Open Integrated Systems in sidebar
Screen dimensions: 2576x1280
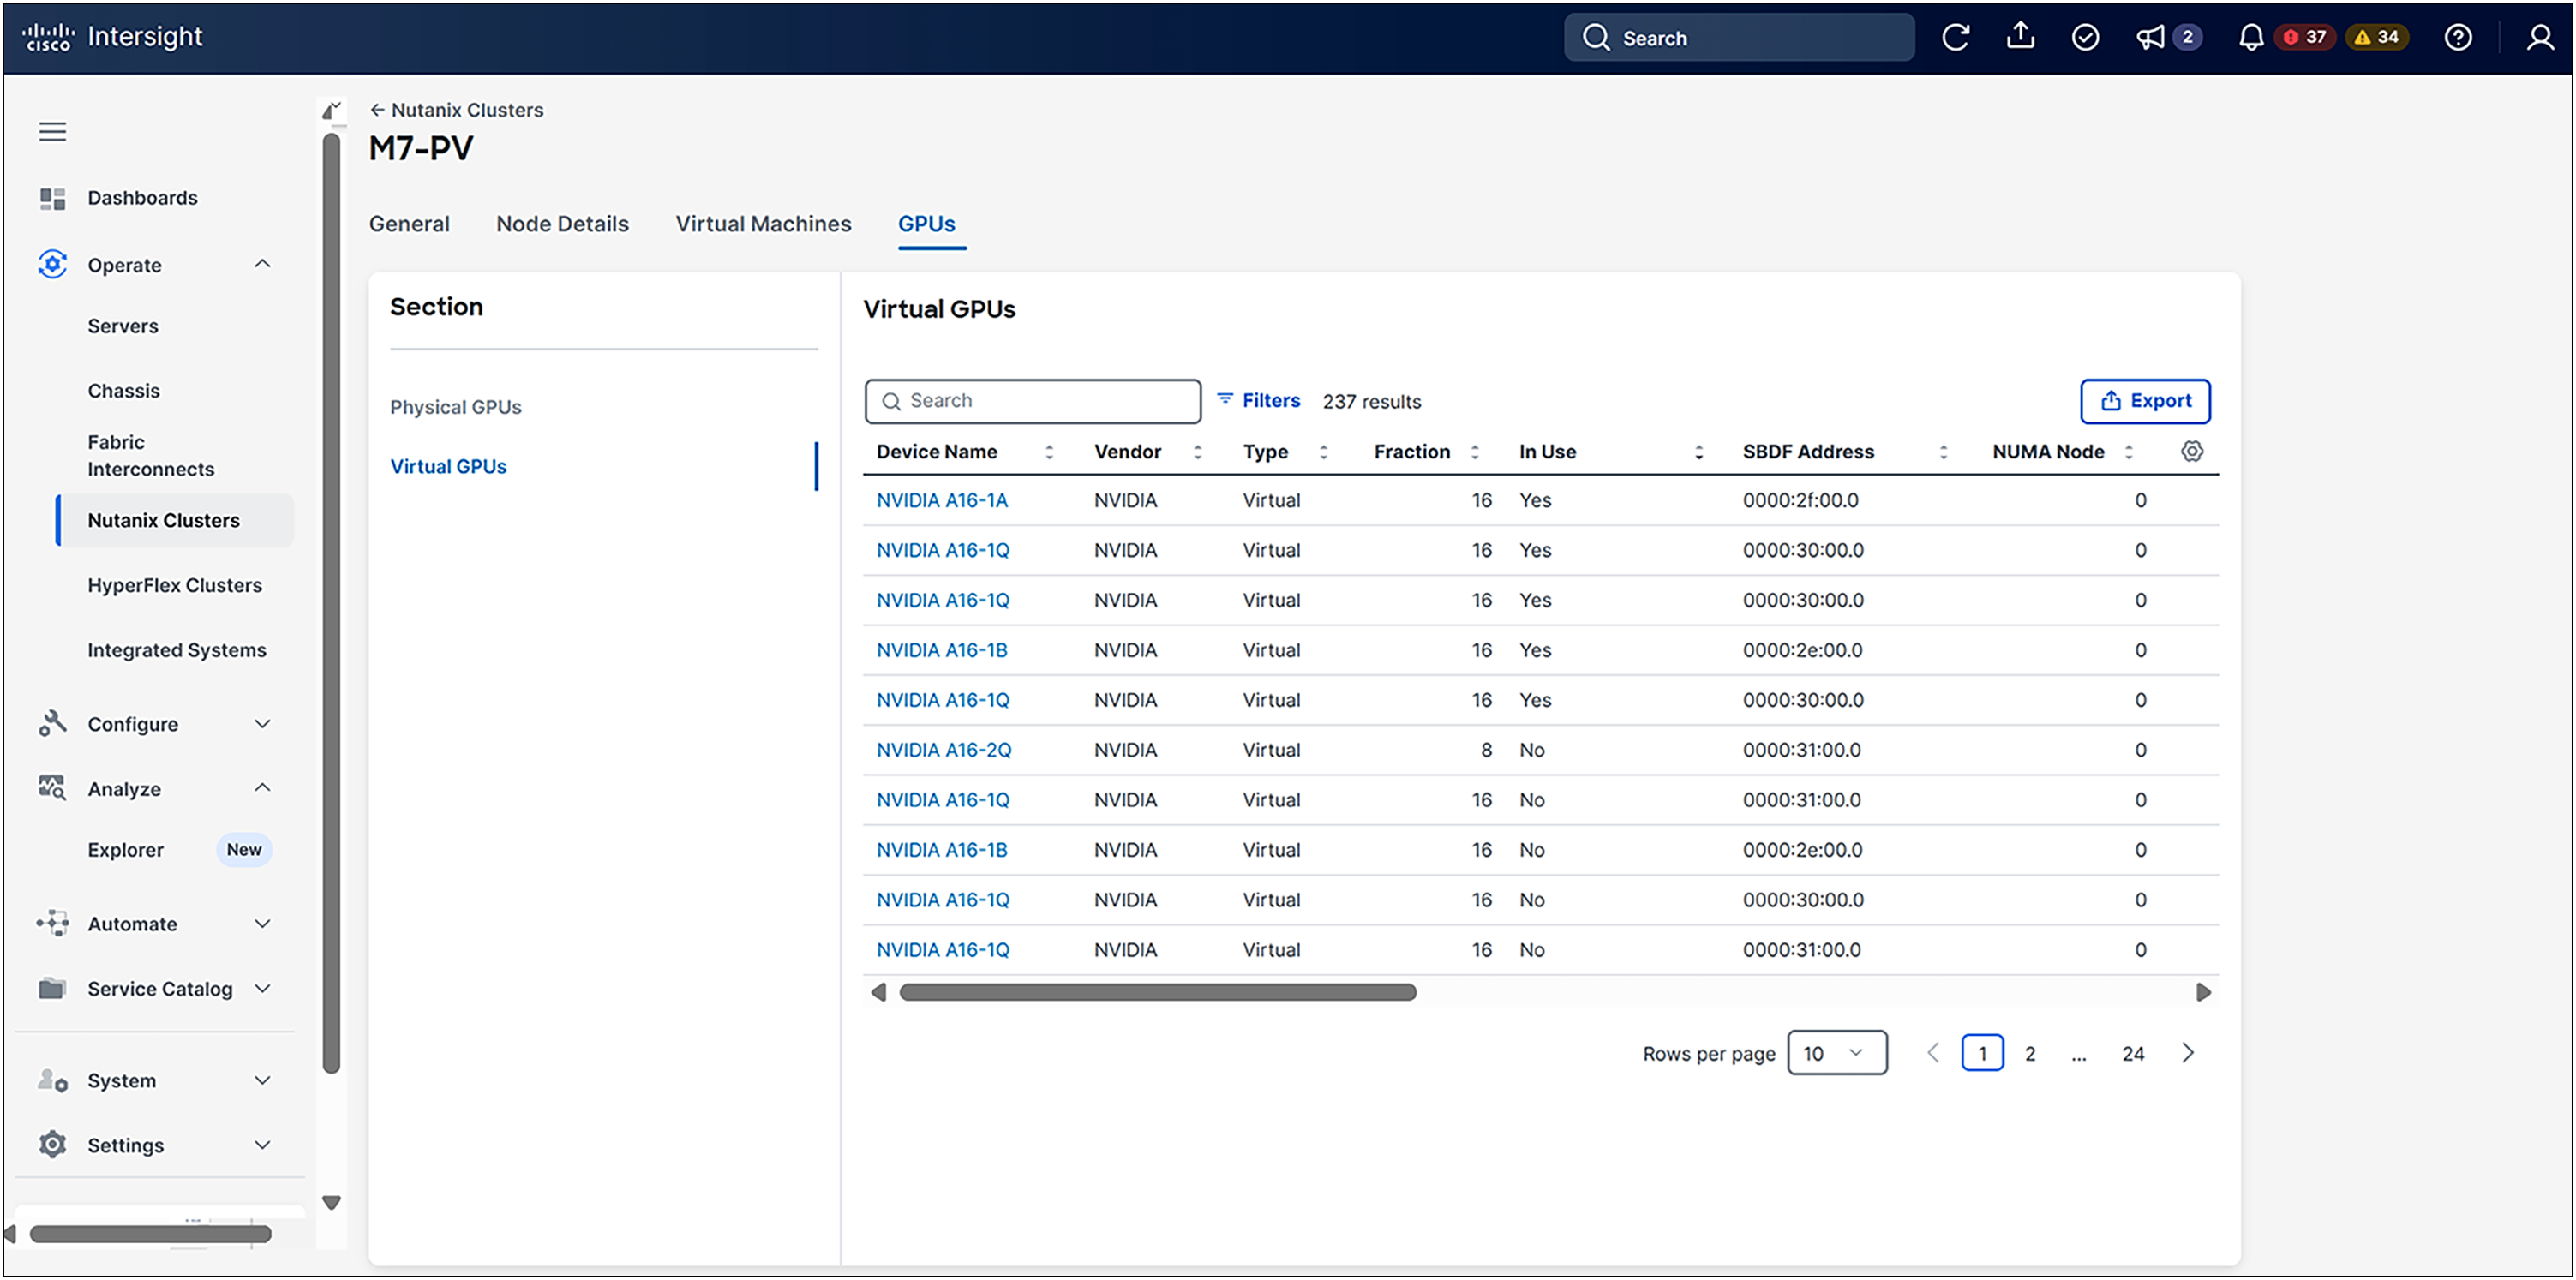click(x=177, y=650)
